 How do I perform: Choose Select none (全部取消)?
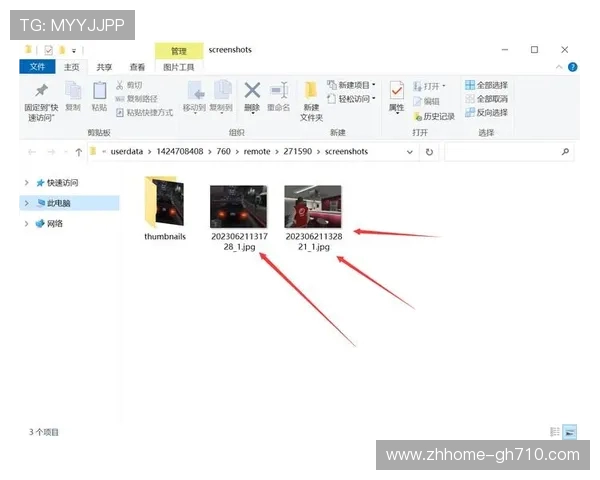(x=486, y=99)
